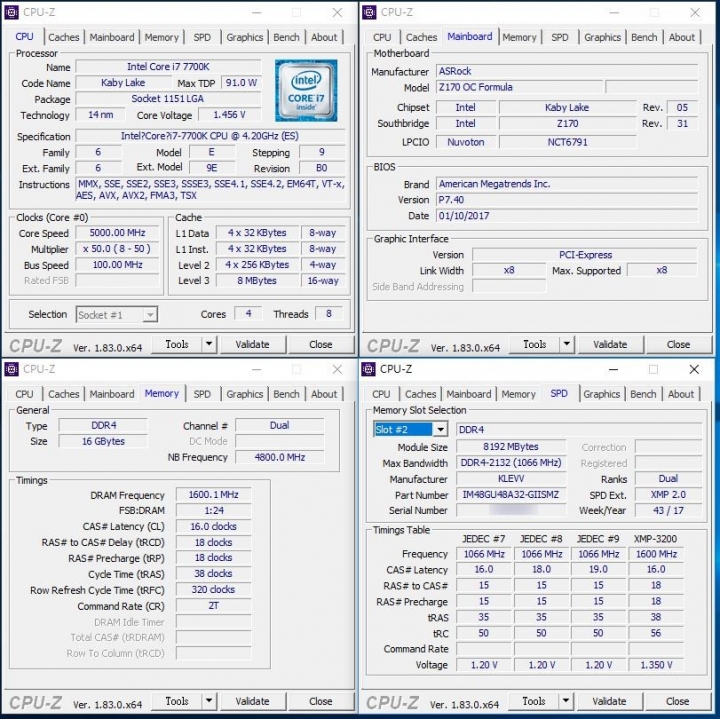Viewport: 720px width, 719px height.
Task: Click the multiplier value x 50.0 (8 - 50)
Action: pos(118,249)
